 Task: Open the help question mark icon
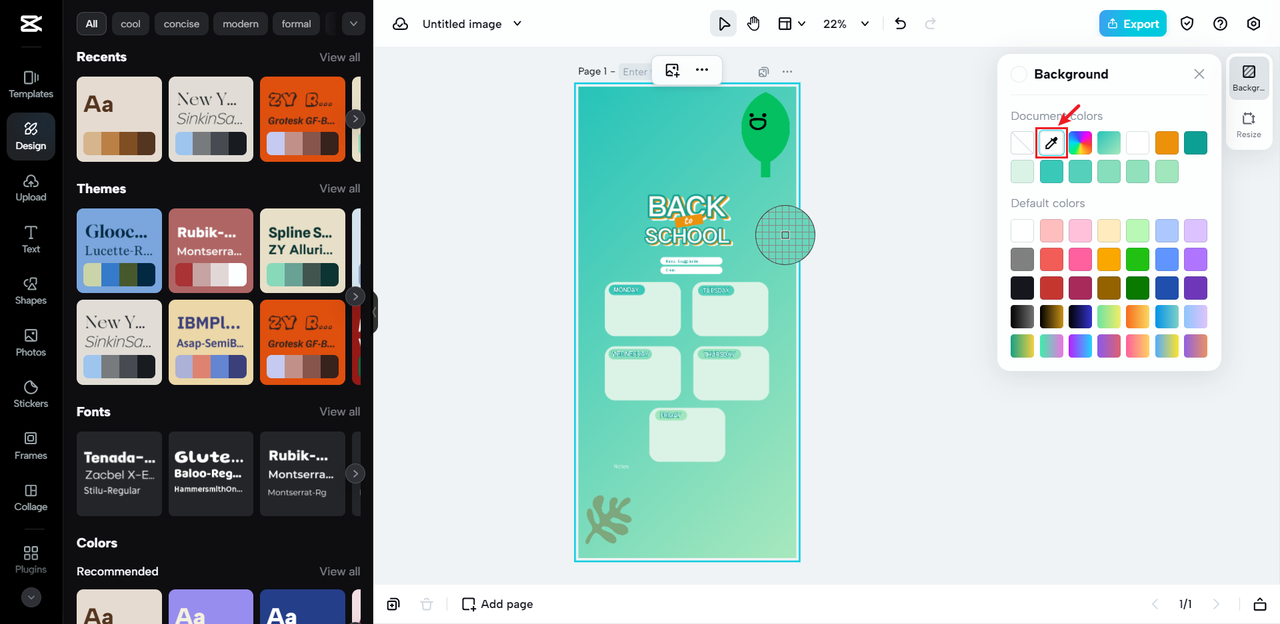click(1220, 24)
